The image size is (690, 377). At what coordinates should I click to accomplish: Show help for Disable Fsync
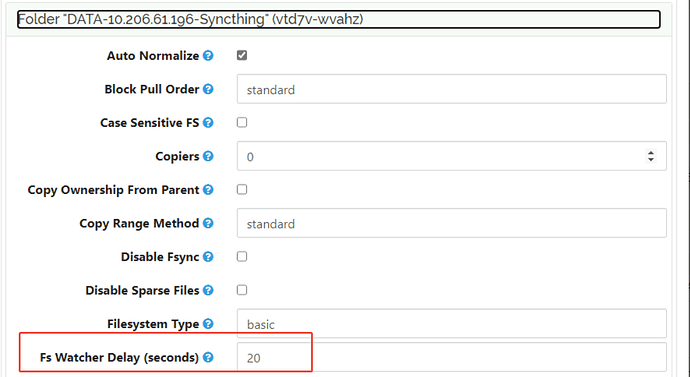(x=208, y=257)
